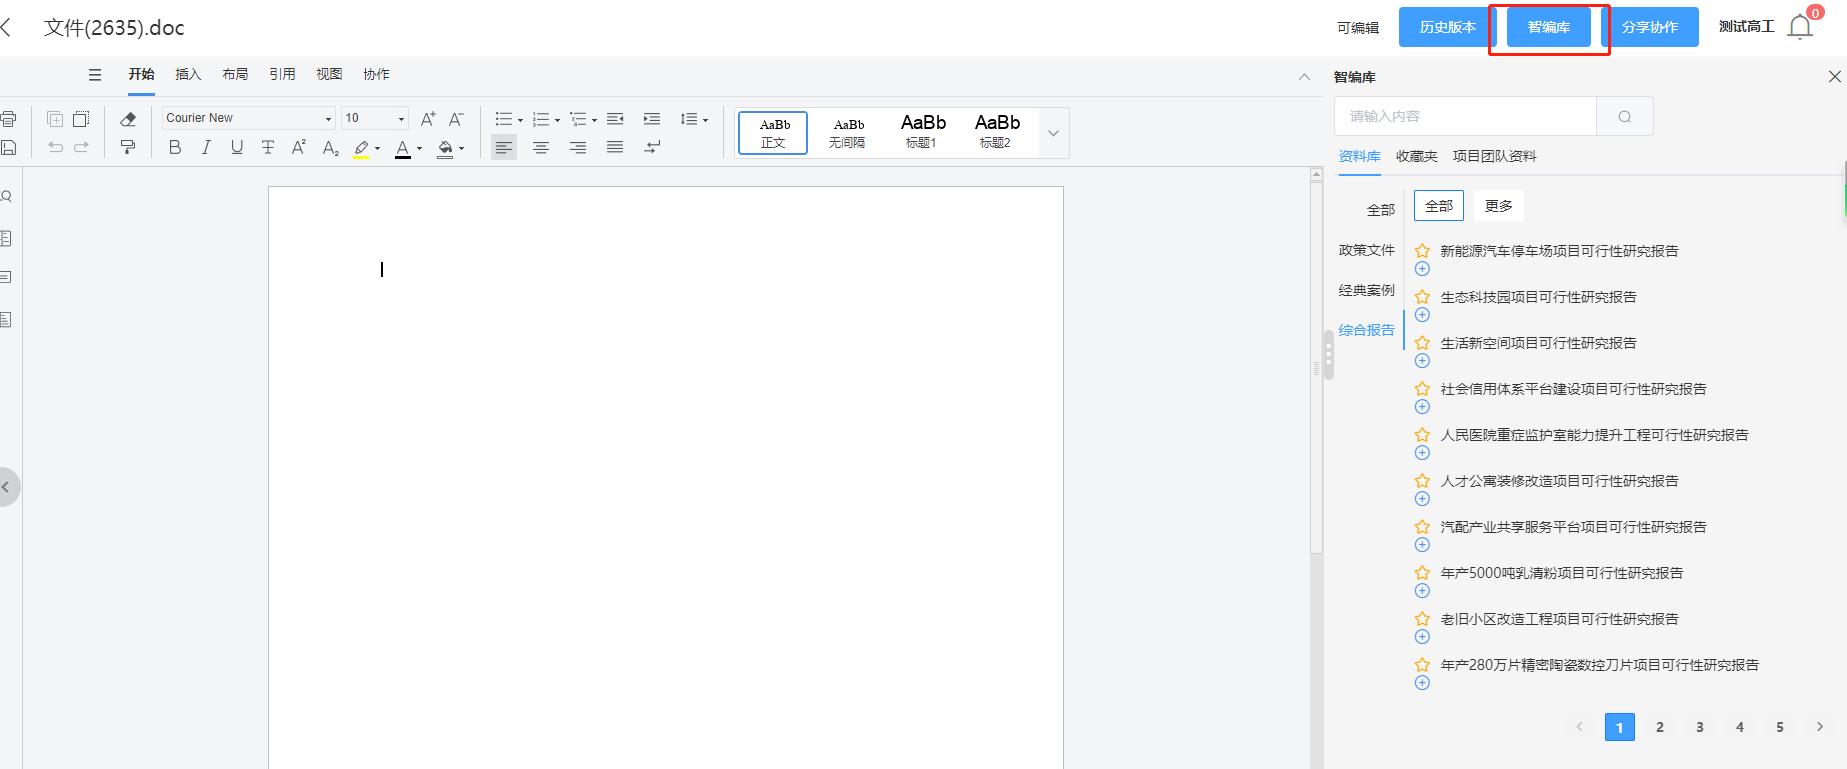Go to page 3 of results
Image resolution: width=1847 pixels, height=769 pixels.
[x=1700, y=727]
